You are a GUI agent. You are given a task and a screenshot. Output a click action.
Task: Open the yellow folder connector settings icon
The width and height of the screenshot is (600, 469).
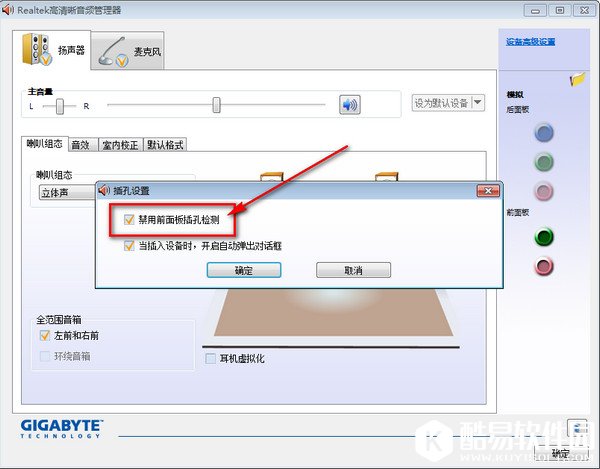click(577, 79)
